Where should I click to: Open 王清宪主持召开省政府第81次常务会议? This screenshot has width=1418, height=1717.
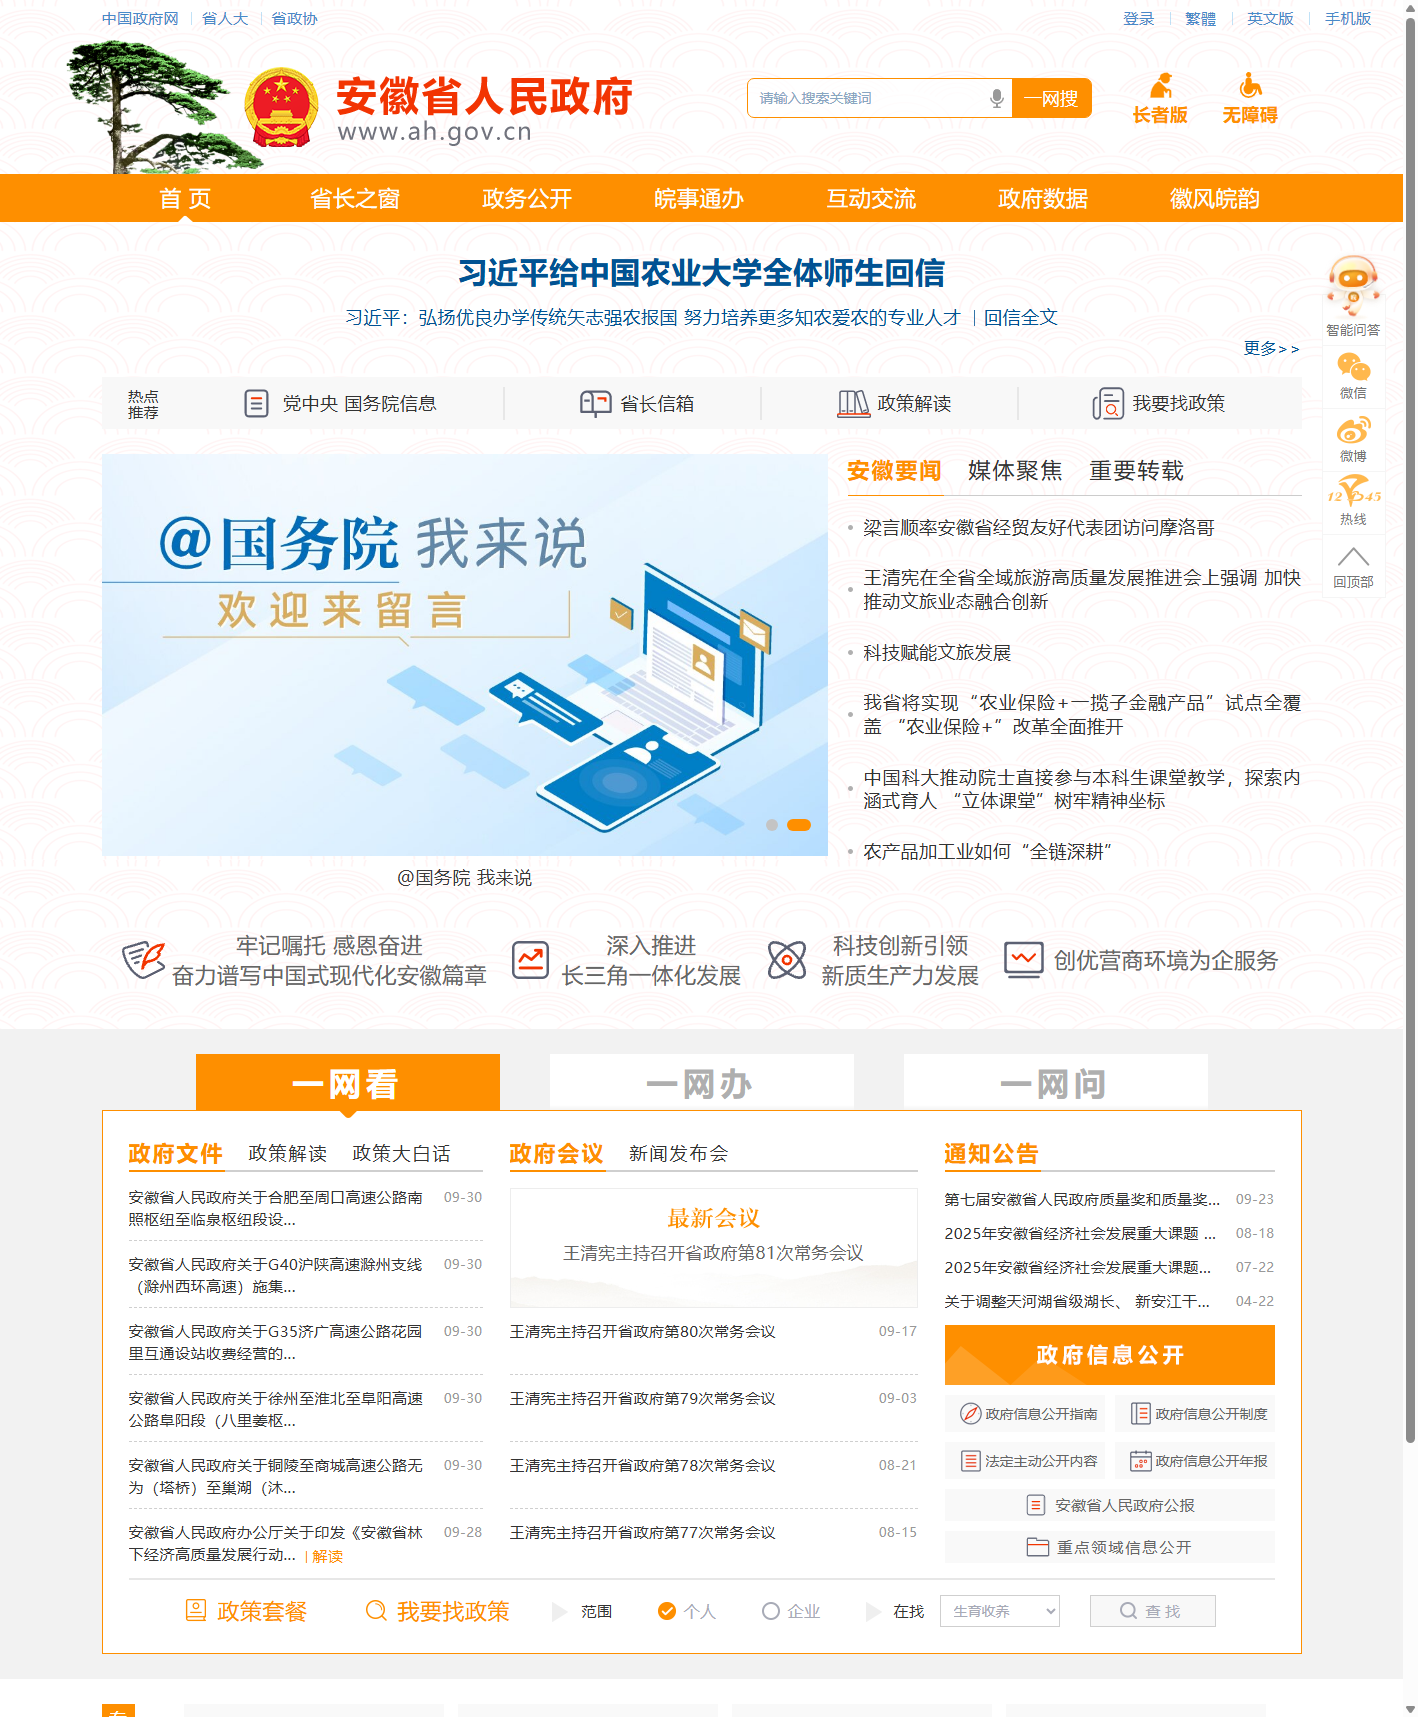(714, 1253)
